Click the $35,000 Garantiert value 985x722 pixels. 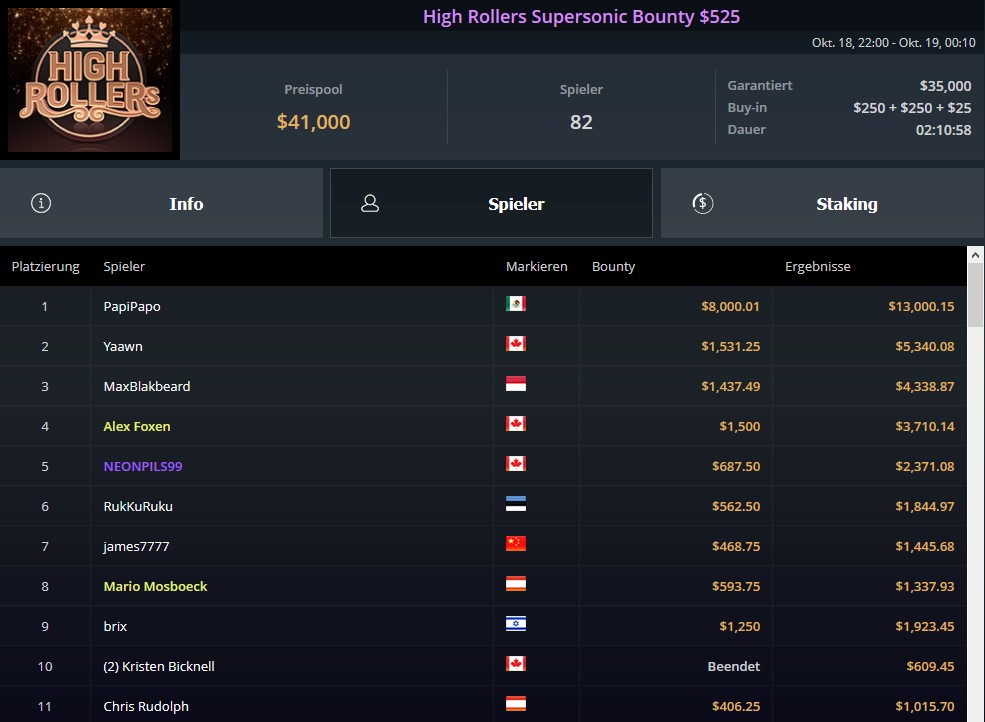(x=945, y=86)
